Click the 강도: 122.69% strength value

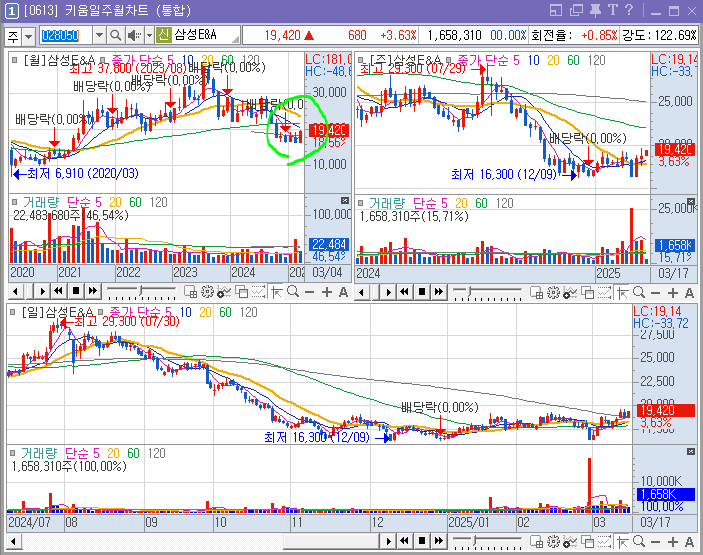click(x=659, y=35)
